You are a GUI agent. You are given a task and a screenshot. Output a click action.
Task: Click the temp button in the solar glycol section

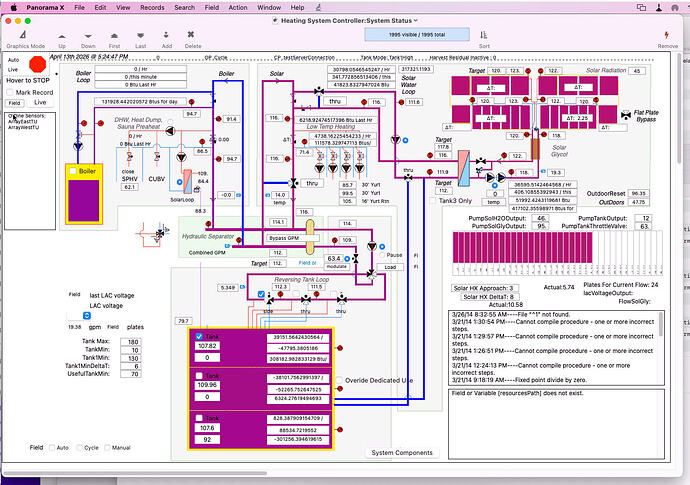point(494,202)
